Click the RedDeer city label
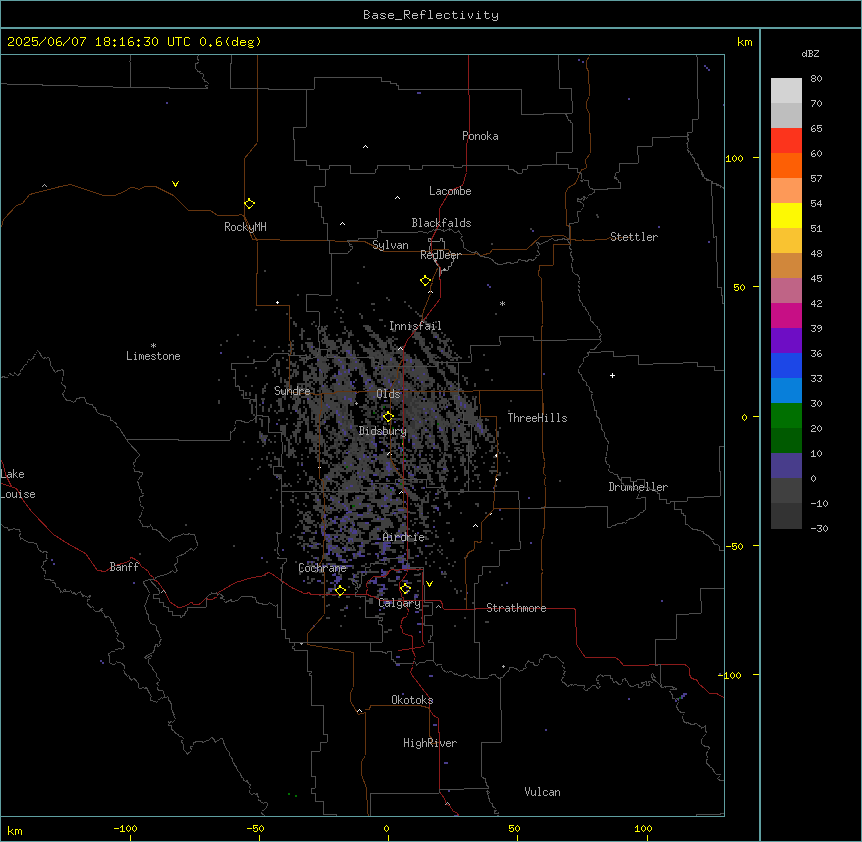The width and height of the screenshot is (862, 842). point(440,255)
